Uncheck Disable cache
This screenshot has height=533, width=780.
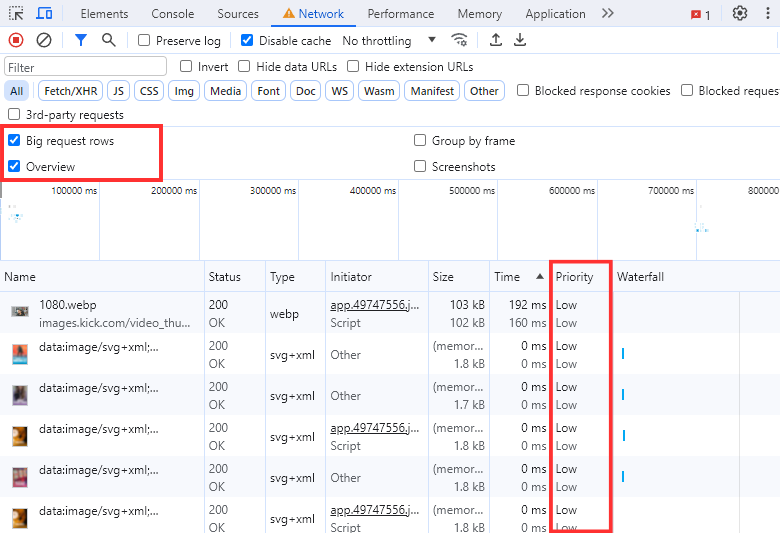pyautogui.click(x=247, y=40)
